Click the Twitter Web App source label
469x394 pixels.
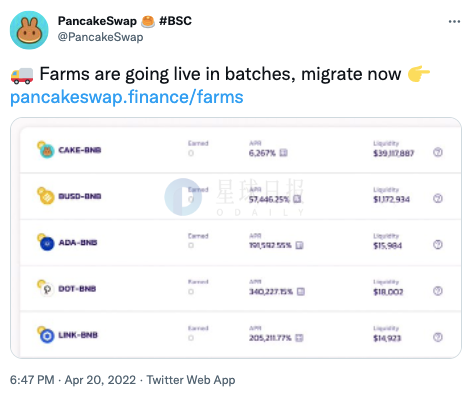(x=191, y=380)
